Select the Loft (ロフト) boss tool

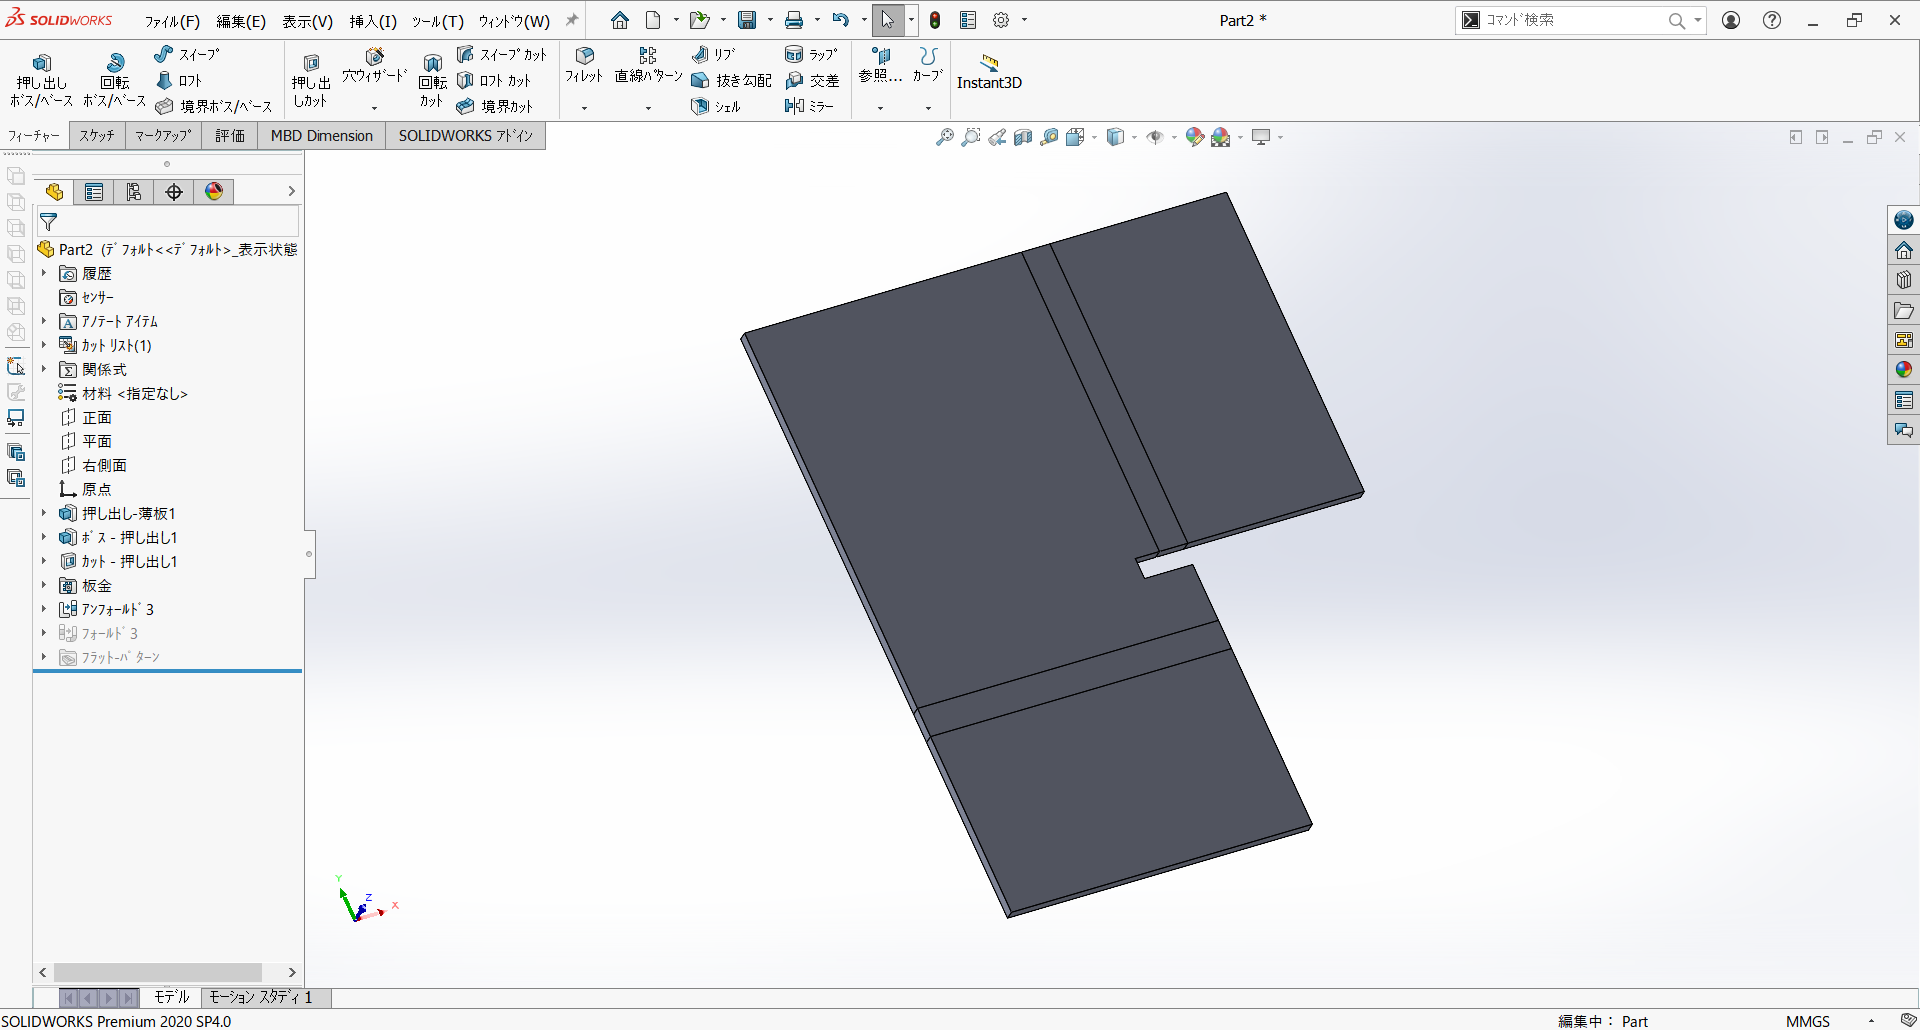click(179, 80)
